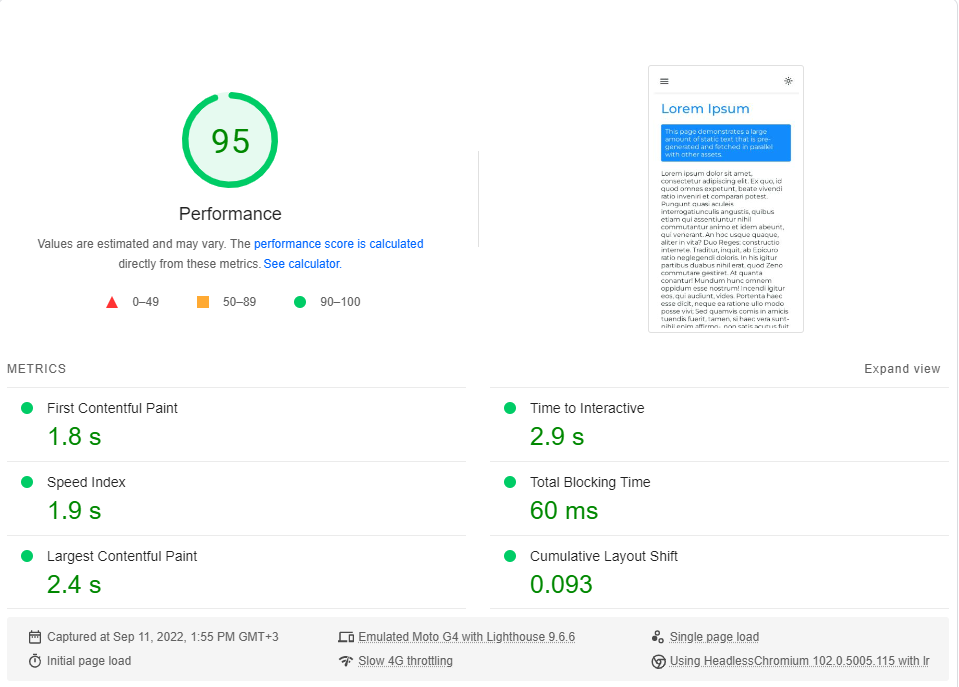The height and width of the screenshot is (687, 959).
Task: Click the Slow 4G throttling link
Action: click(405, 661)
